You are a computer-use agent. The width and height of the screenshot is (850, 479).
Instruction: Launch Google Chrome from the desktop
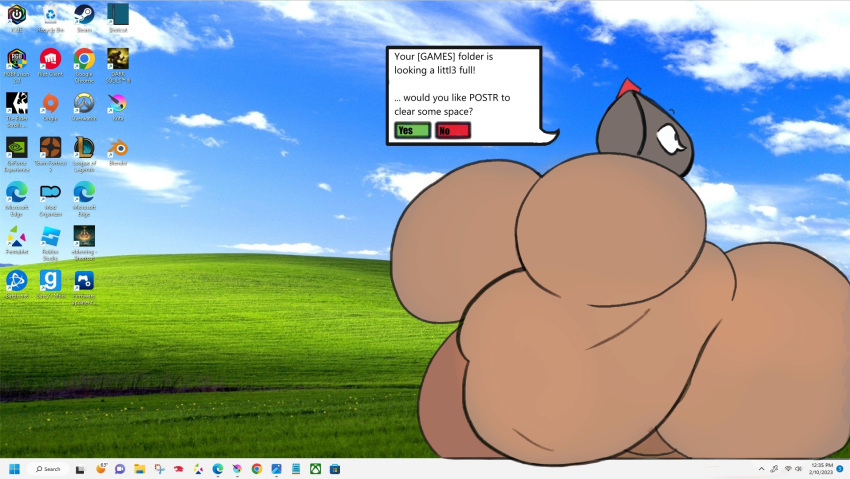(84, 59)
